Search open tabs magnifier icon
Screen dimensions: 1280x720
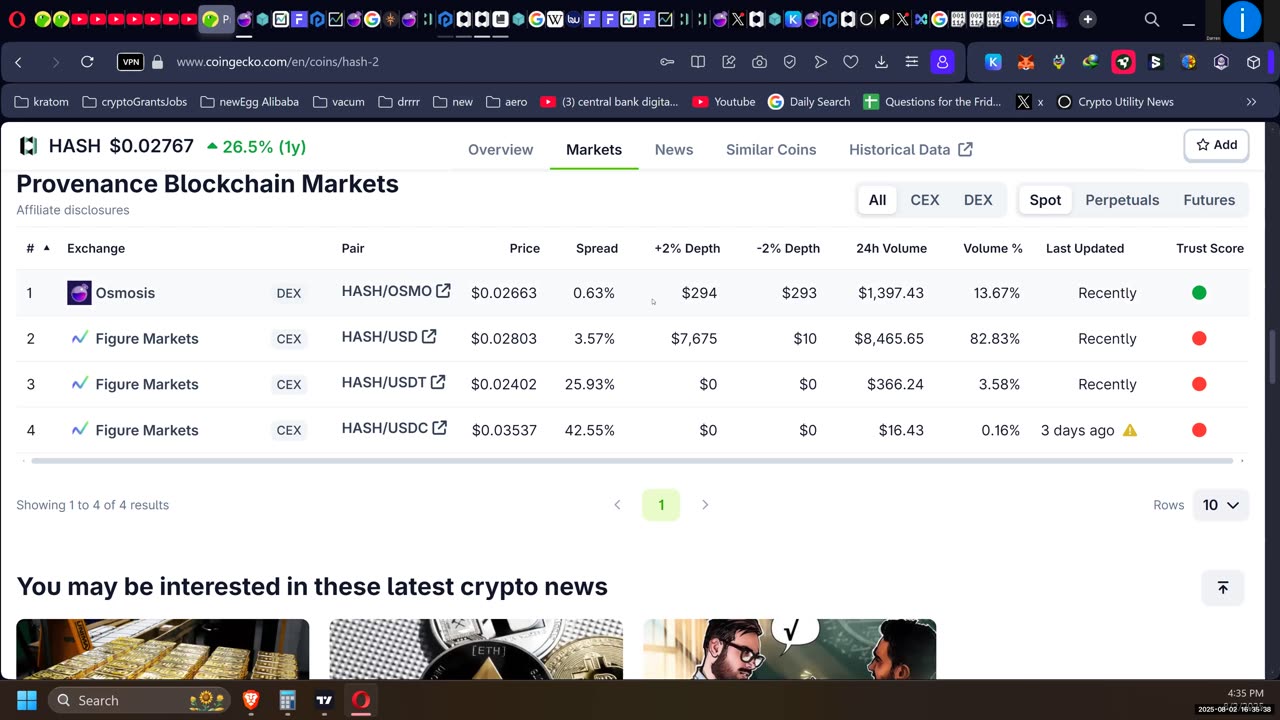click(x=1152, y=19)
